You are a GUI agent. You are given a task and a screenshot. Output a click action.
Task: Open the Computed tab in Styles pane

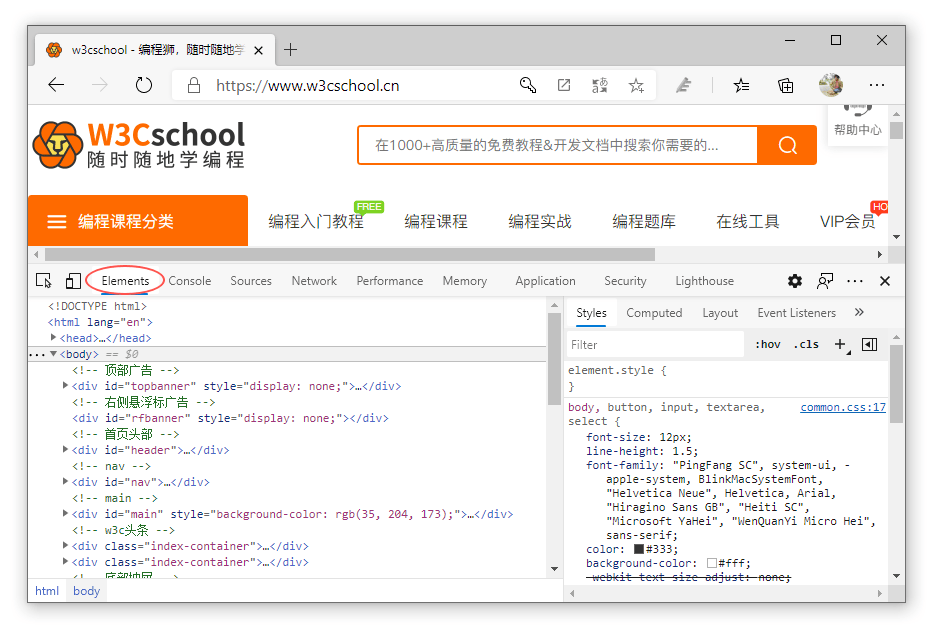coord(653,313)
